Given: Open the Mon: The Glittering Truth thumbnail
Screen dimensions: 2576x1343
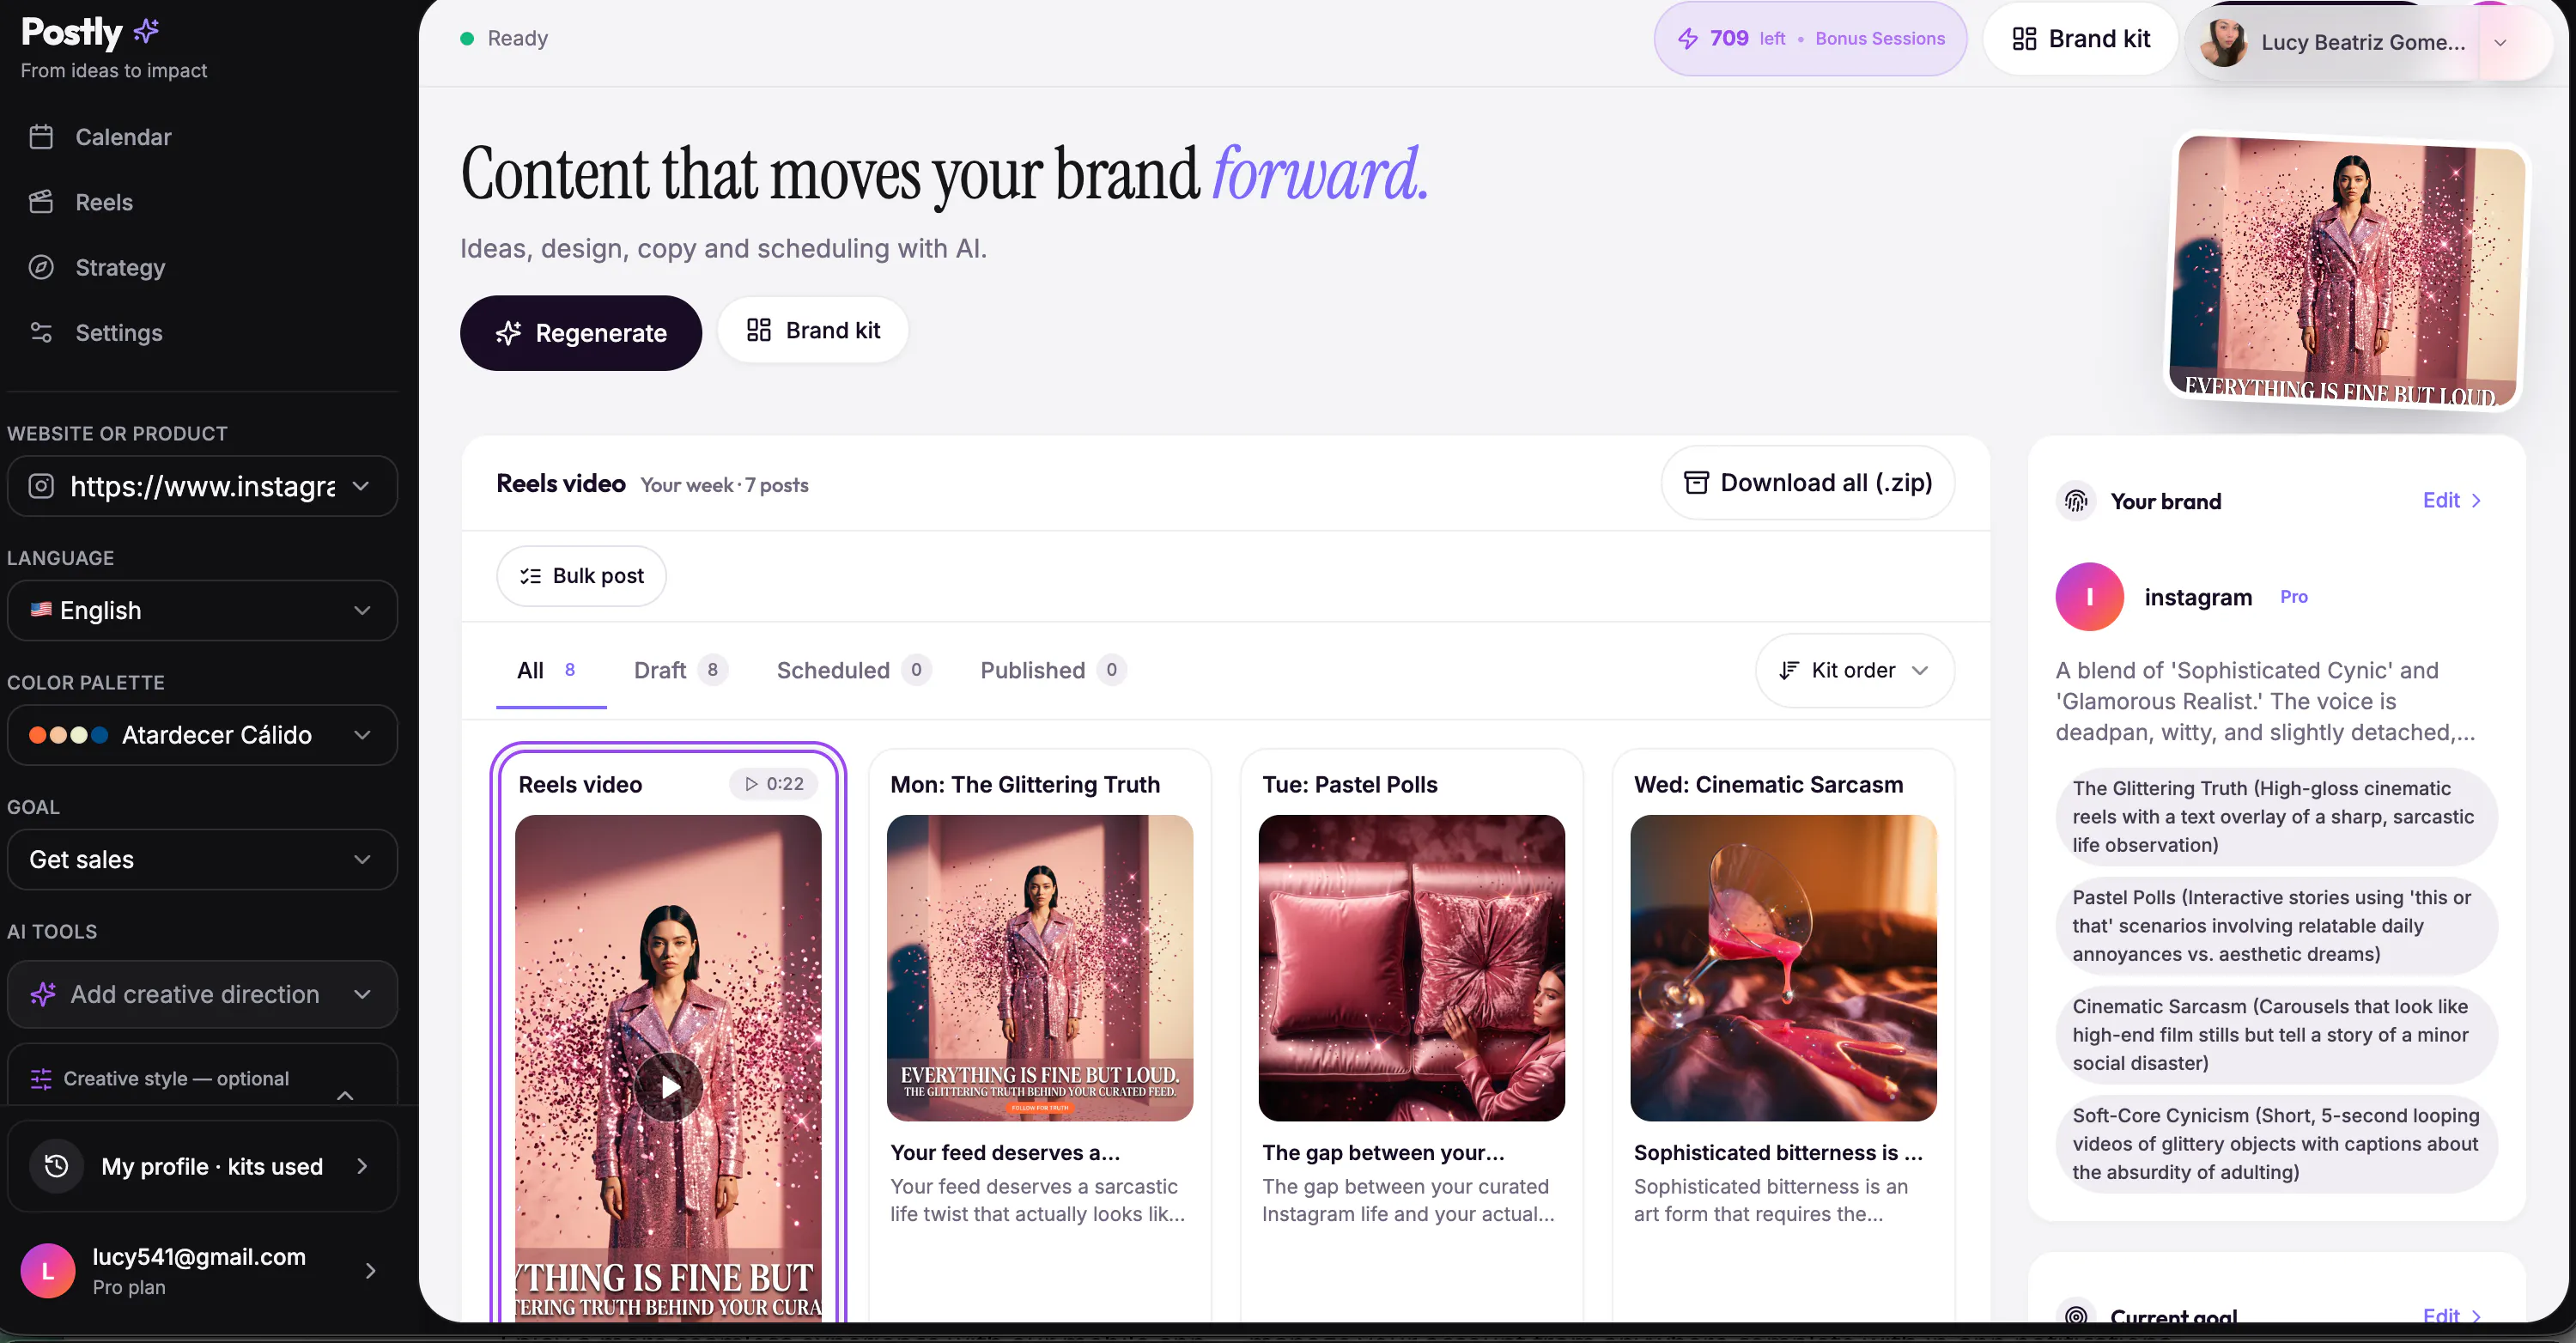Looking at the screenshot, I should pyautogui.click(x=1040, y=968).
